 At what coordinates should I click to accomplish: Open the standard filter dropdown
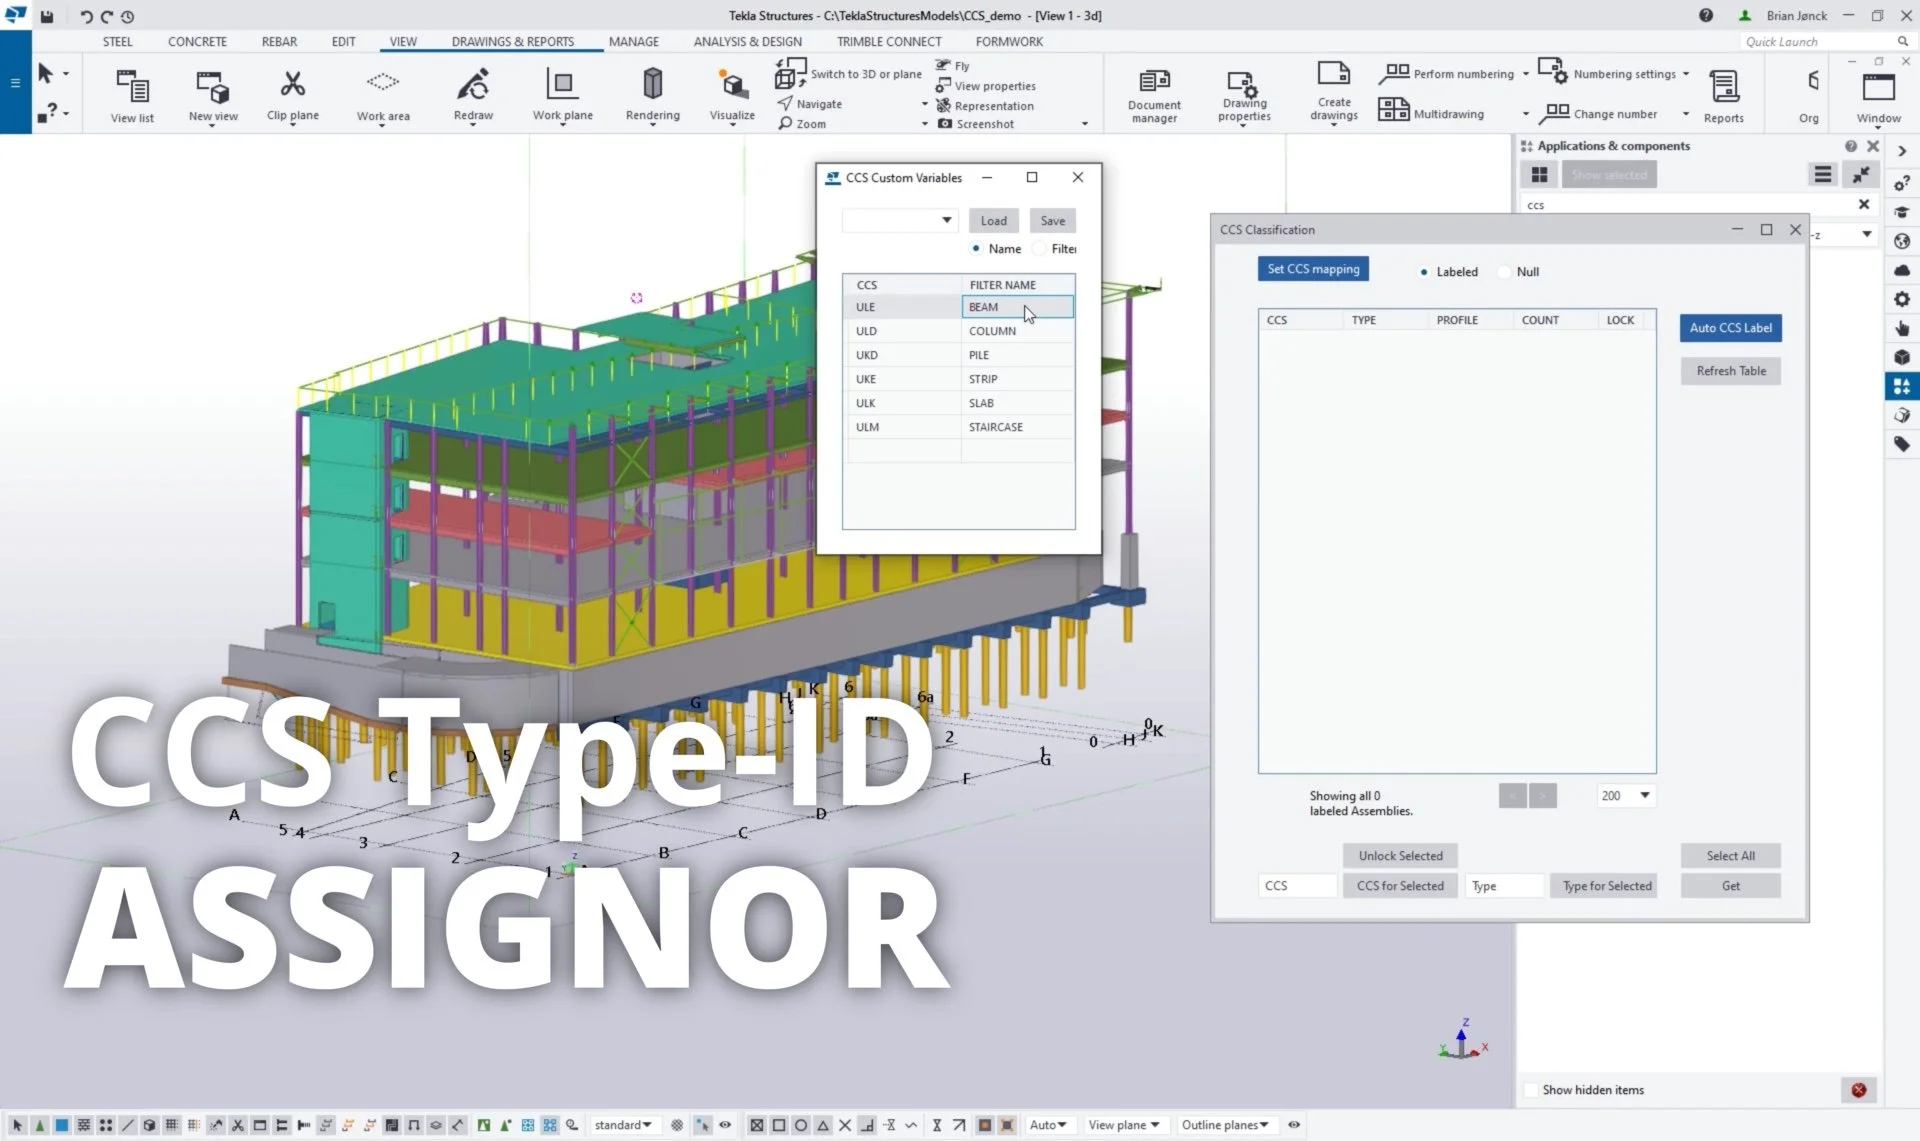point(623,1125)
